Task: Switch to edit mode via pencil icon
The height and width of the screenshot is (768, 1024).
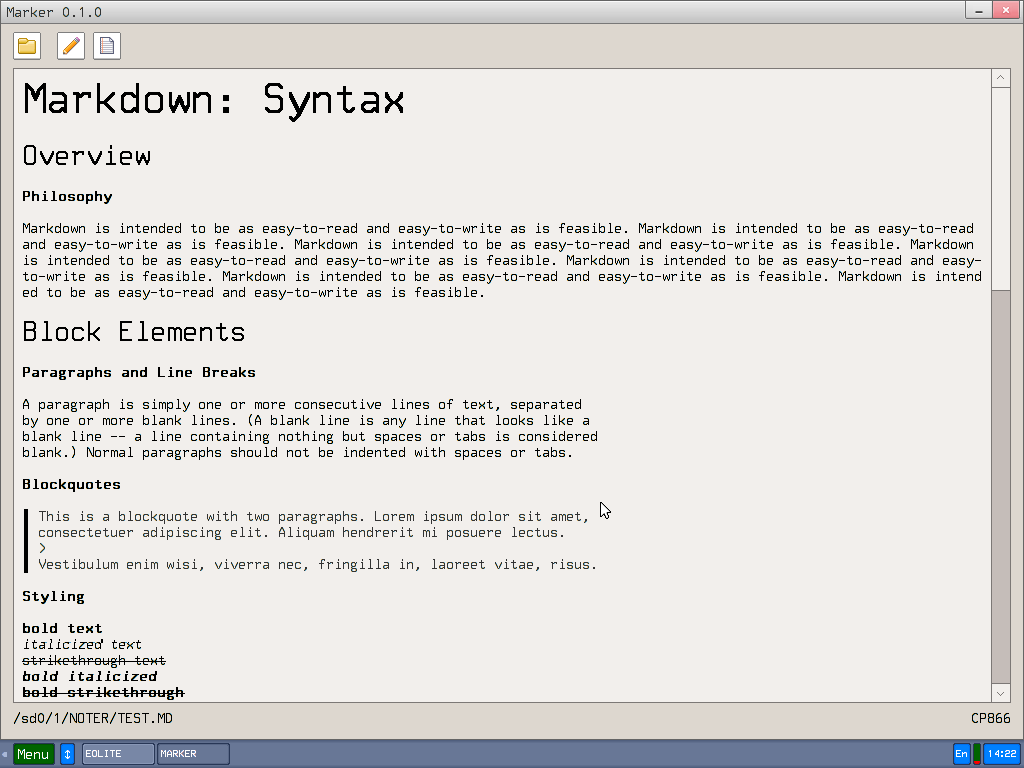Action: 71,46
